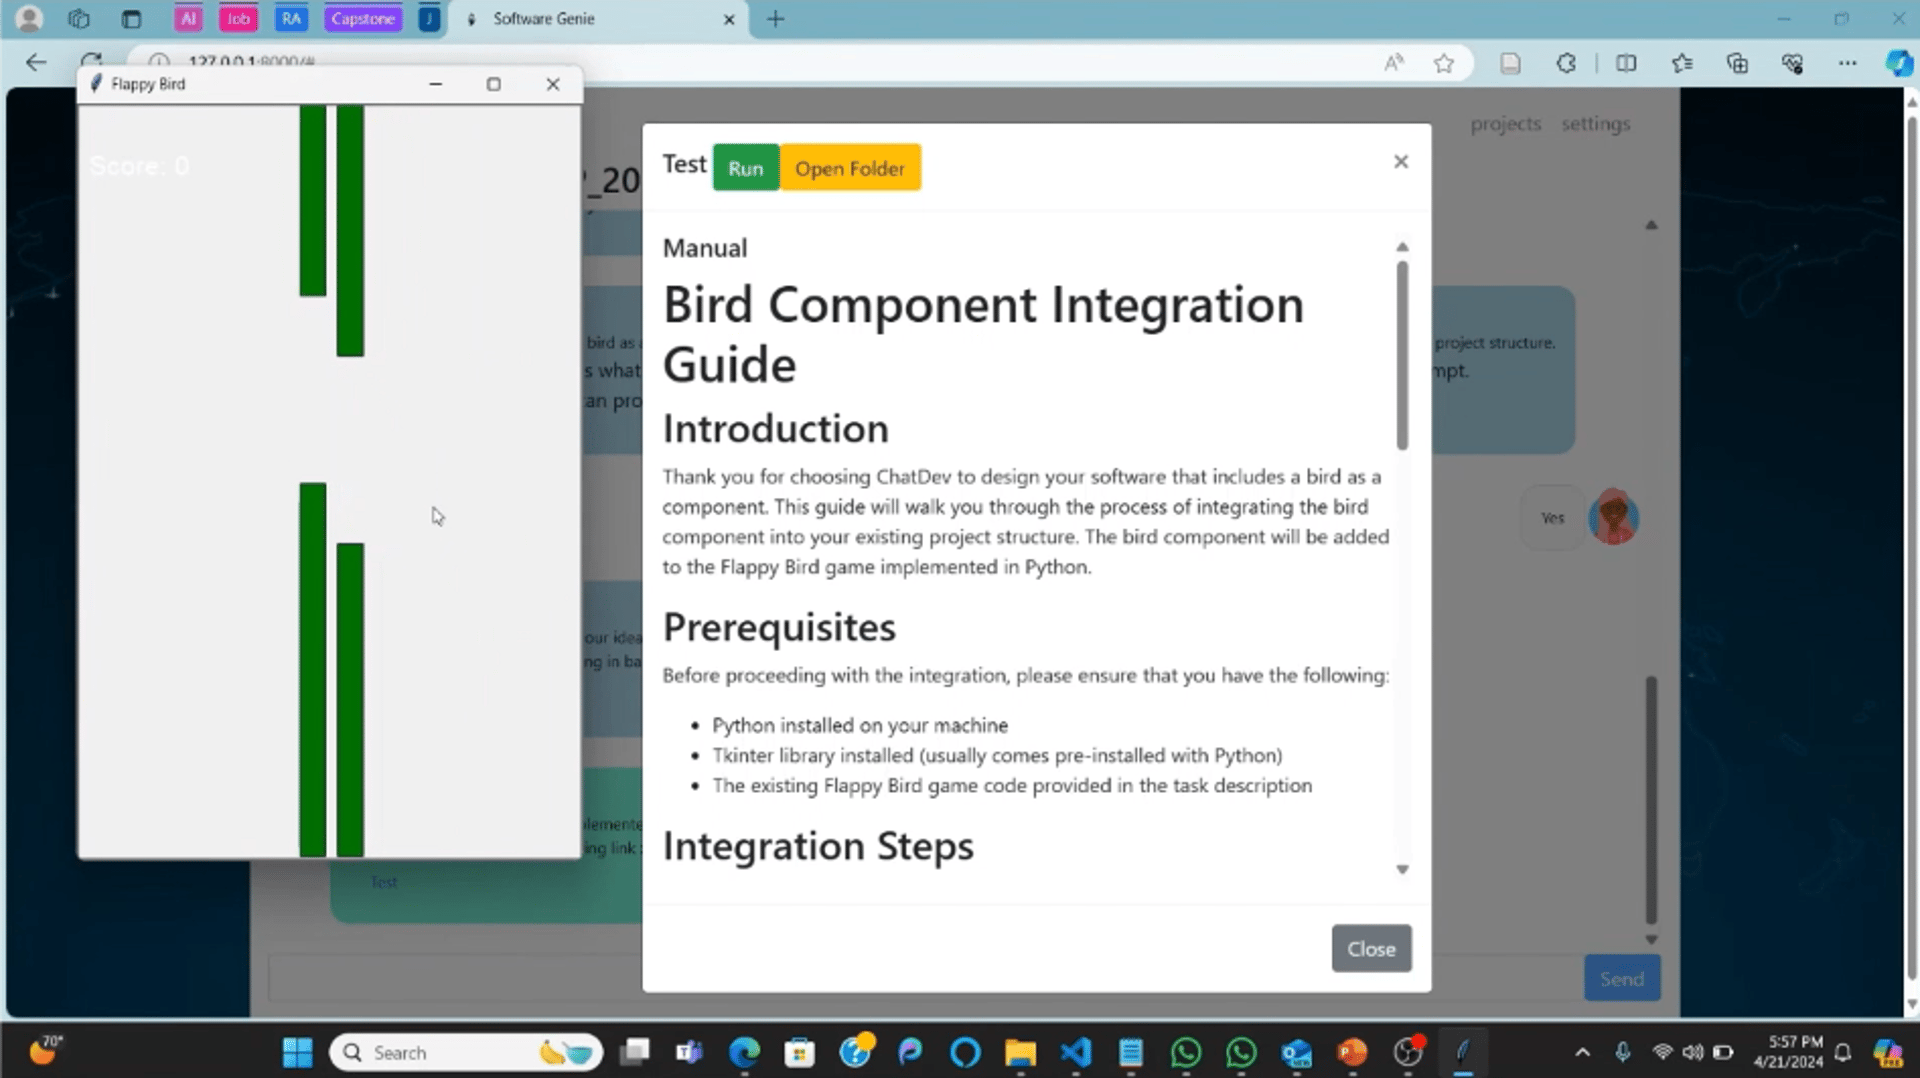Add page to favorites star

pos(1443,63)
